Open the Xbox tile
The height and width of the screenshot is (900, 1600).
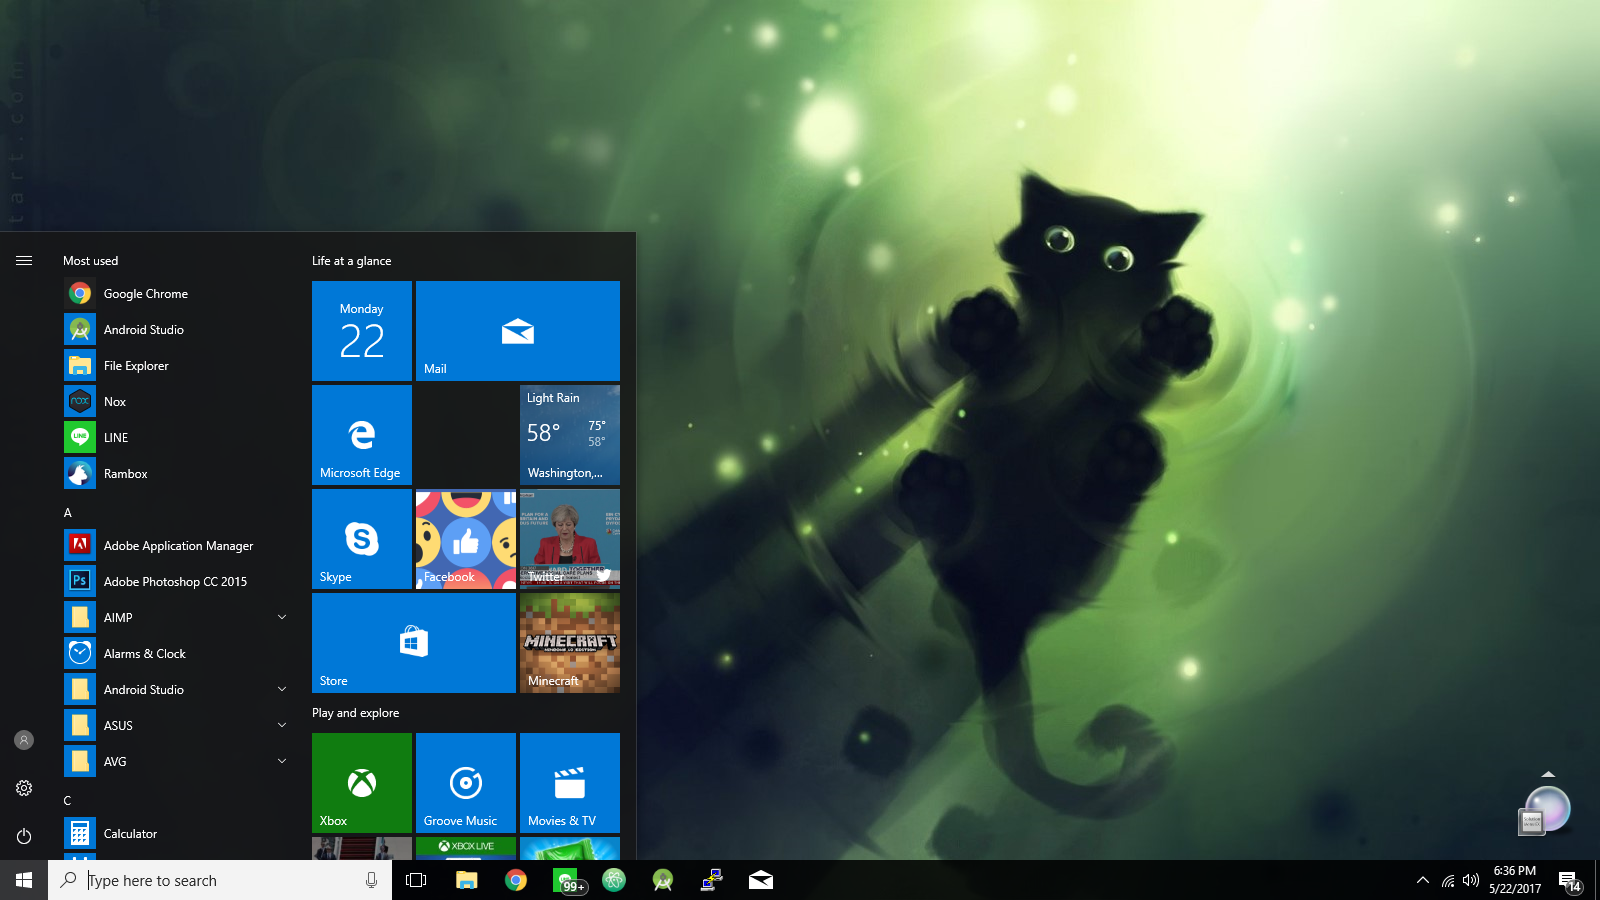click(x=362, y=783)
